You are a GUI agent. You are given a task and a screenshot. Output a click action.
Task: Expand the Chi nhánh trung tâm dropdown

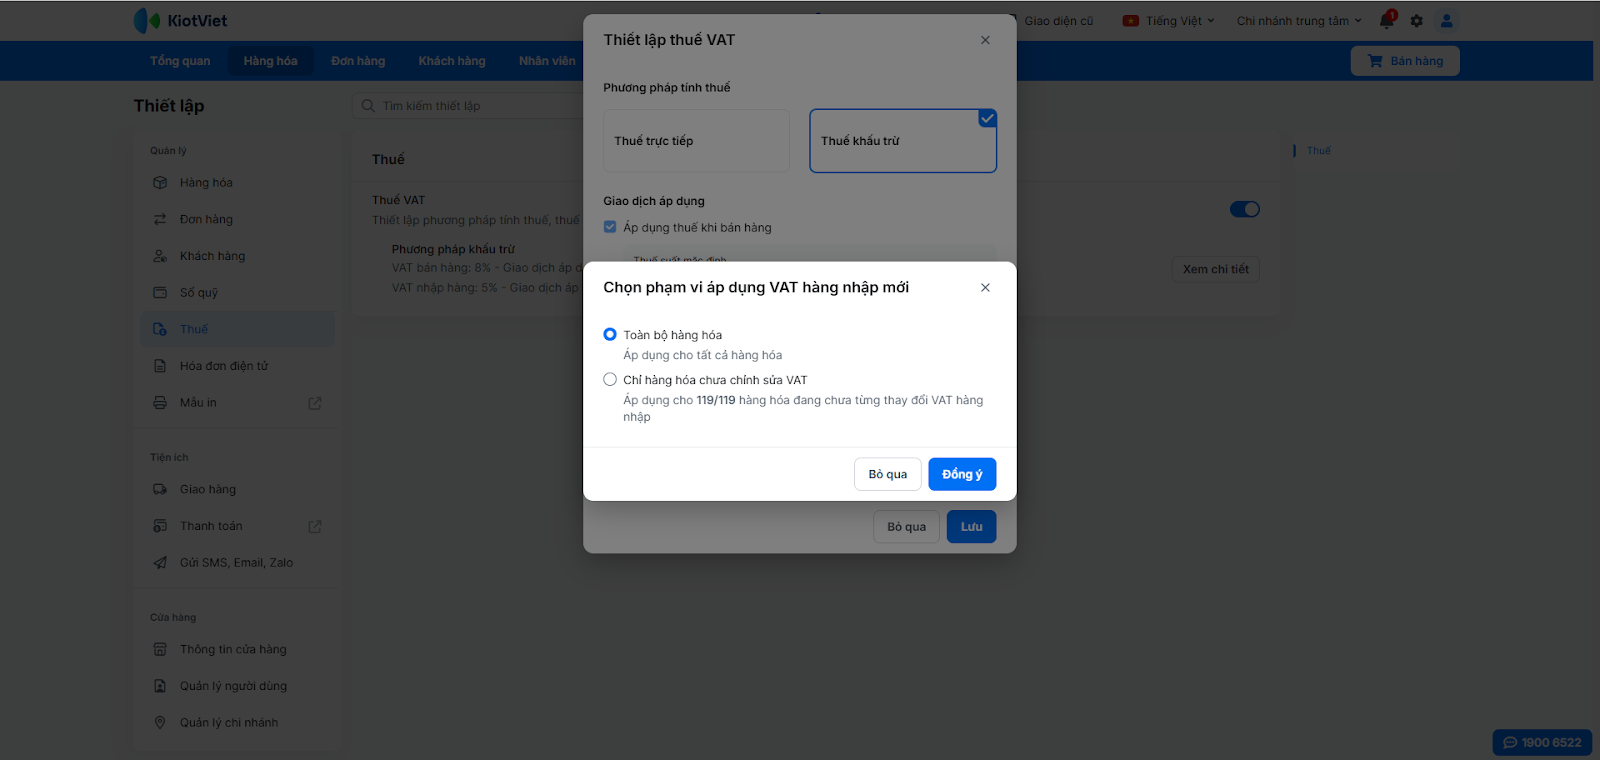pos(1298,21)
